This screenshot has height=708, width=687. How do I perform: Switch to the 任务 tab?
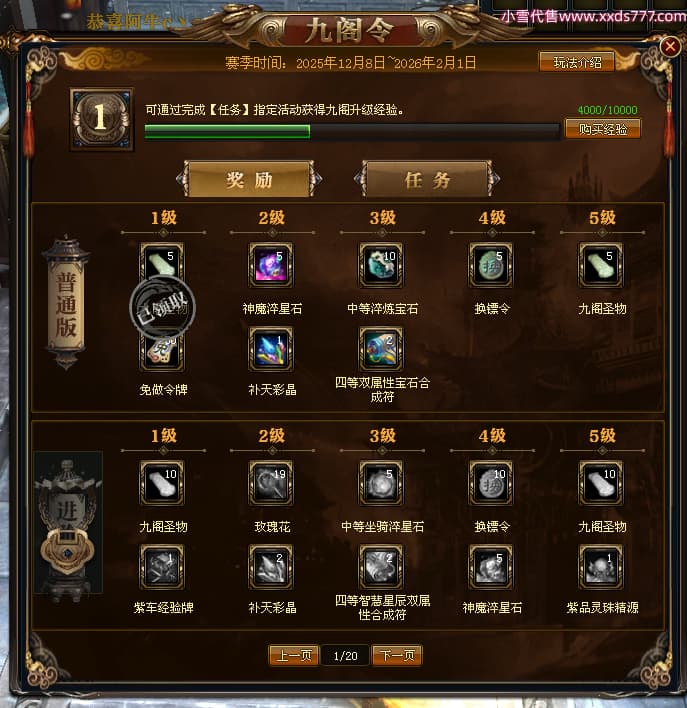(x=427, y=179)
